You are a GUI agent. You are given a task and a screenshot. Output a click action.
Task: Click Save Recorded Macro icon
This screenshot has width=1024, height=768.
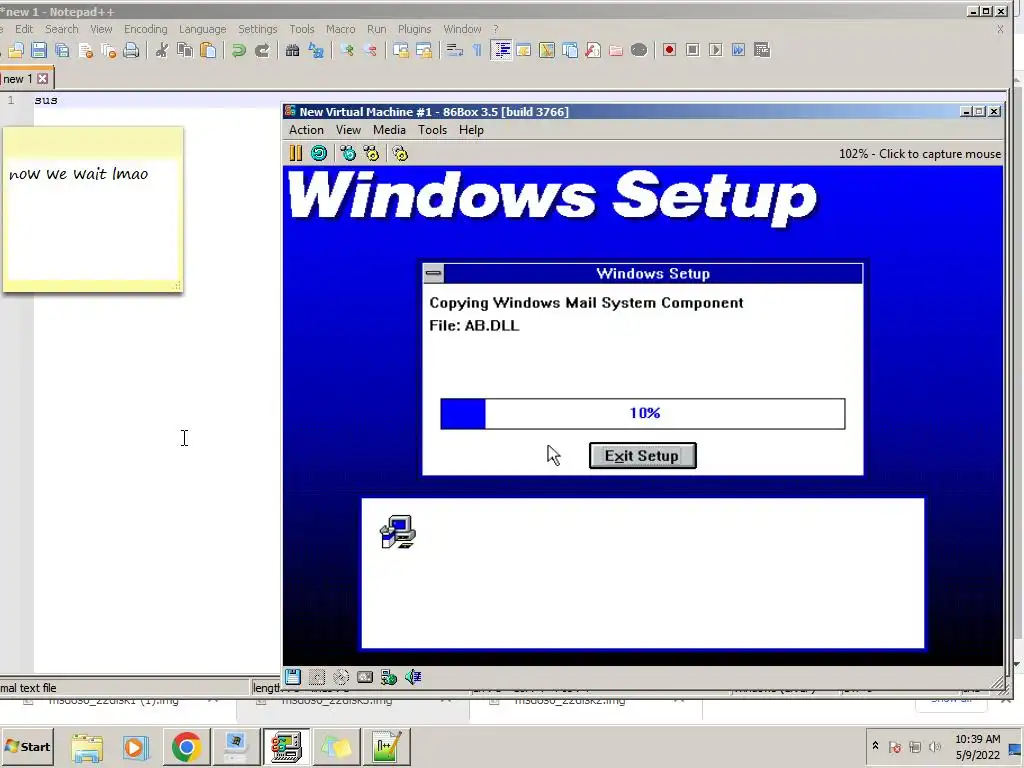761,50
